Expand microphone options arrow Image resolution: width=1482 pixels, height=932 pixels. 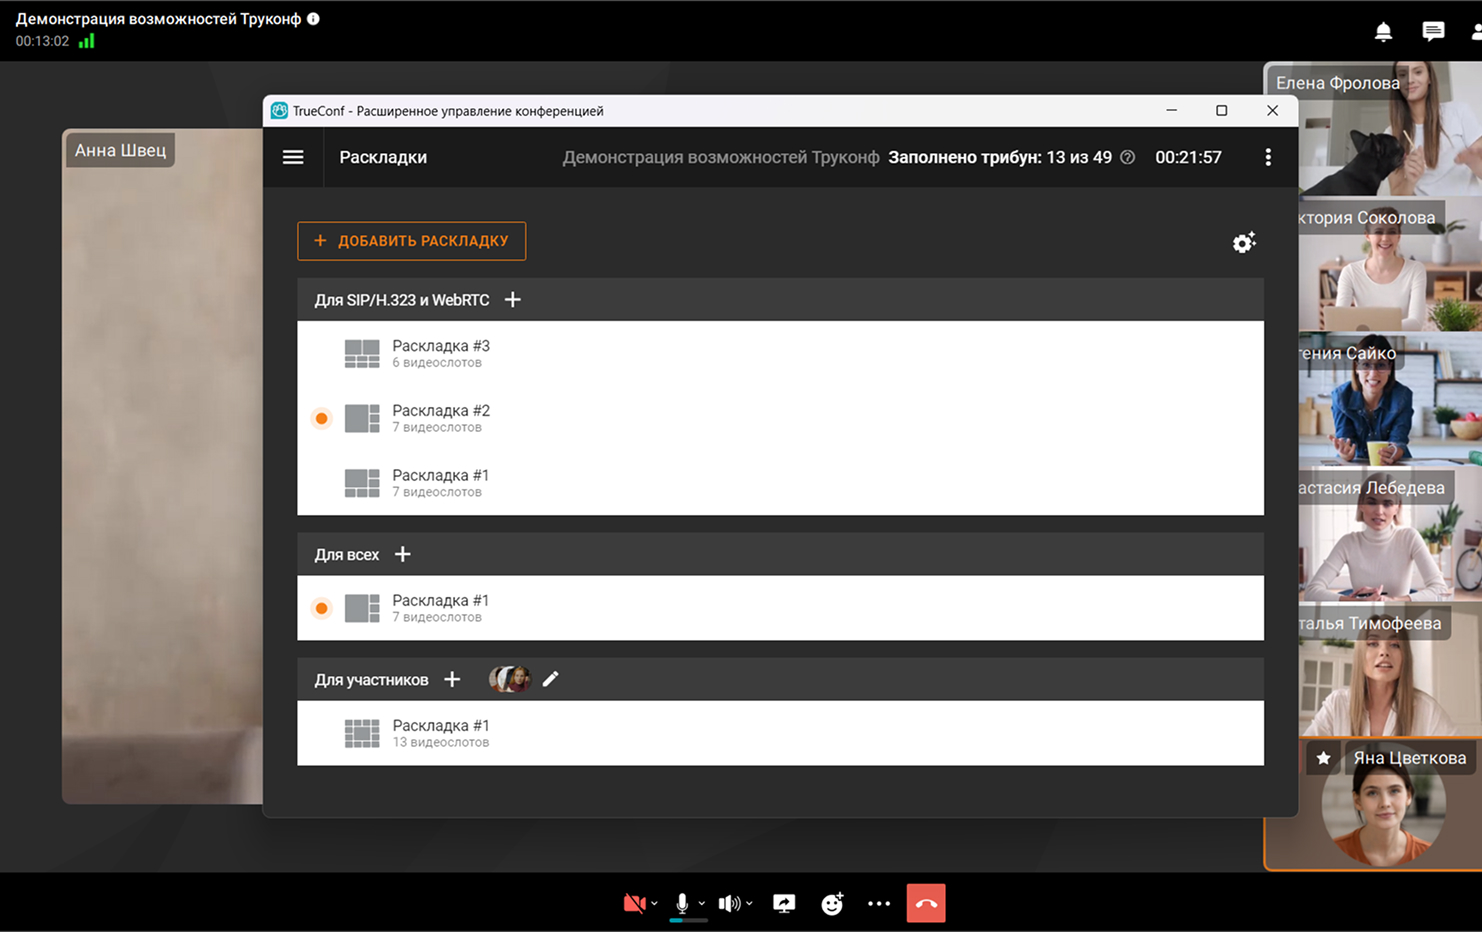tap(701, 904)
